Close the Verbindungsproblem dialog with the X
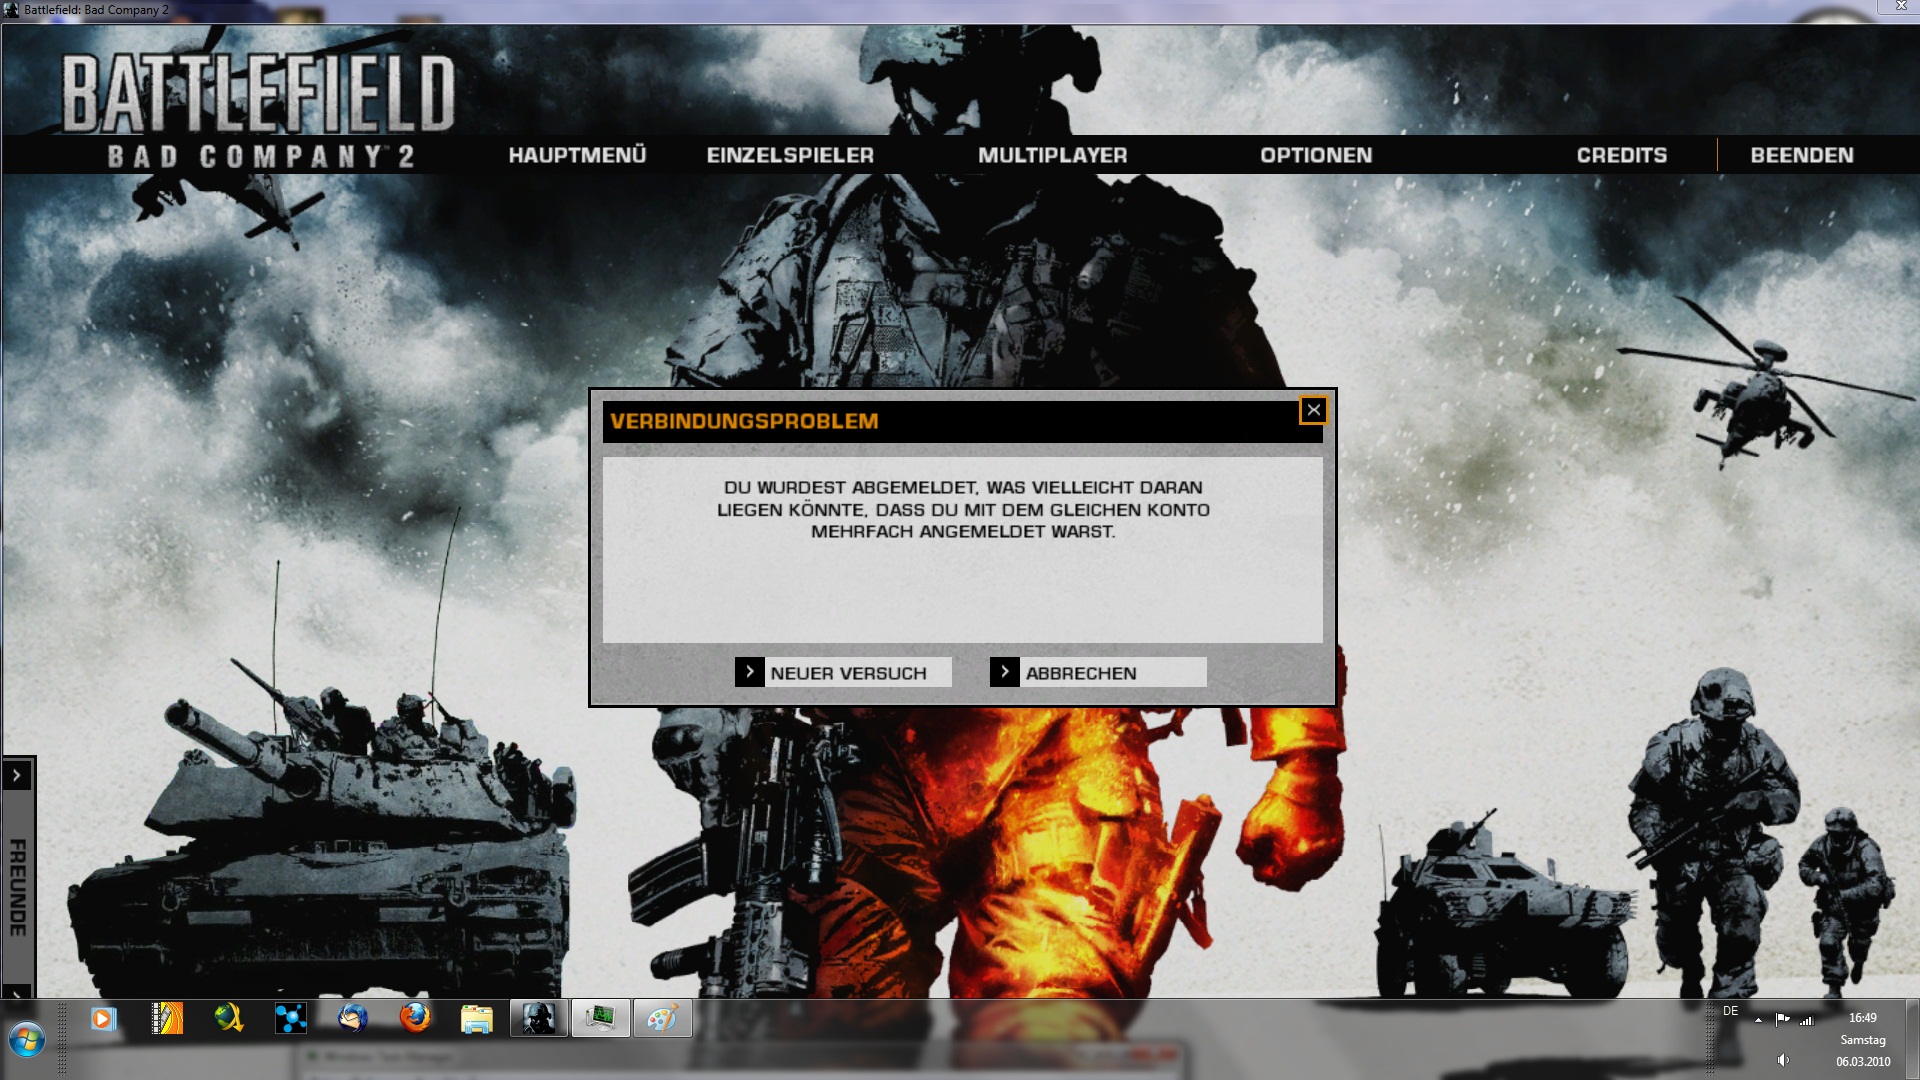Image resolution: width=1920 pixels, height=1080 pixels. click(1313, 410)
